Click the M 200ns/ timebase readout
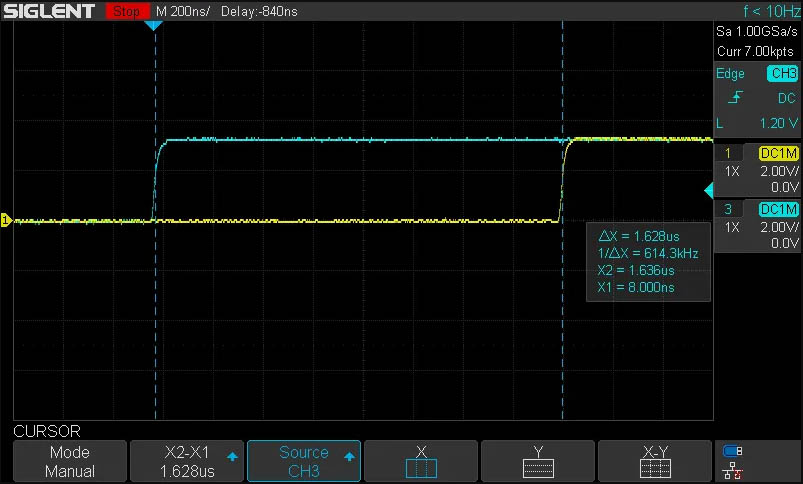This screenshot has height=484, width=803. [x=183, y=11]
